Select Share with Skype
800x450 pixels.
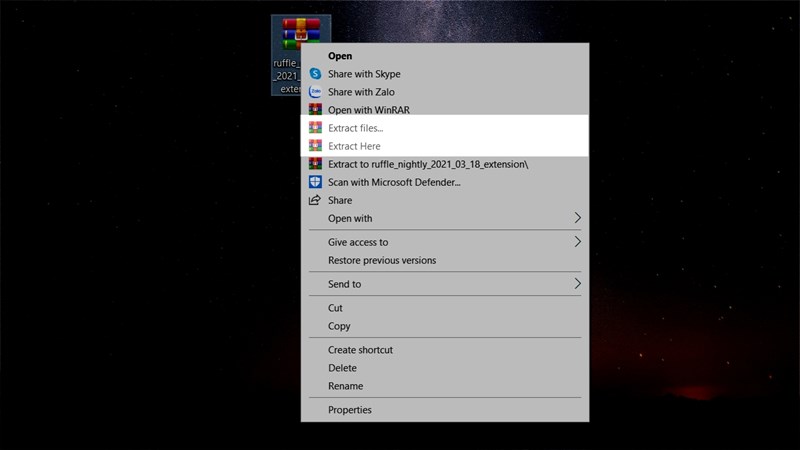445,74
